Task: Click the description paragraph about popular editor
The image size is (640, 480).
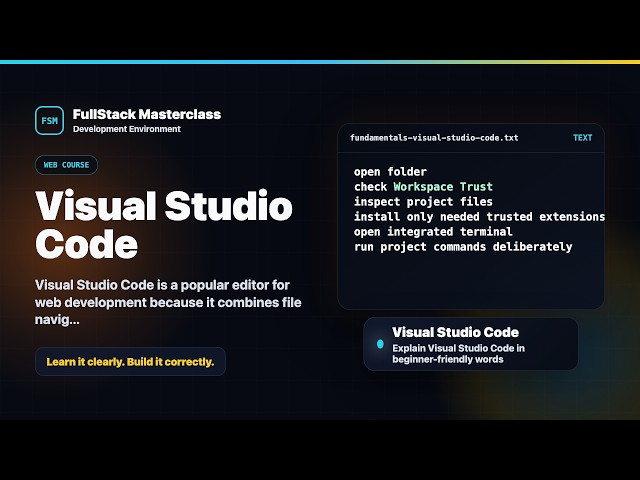Action: click(168, 302)
